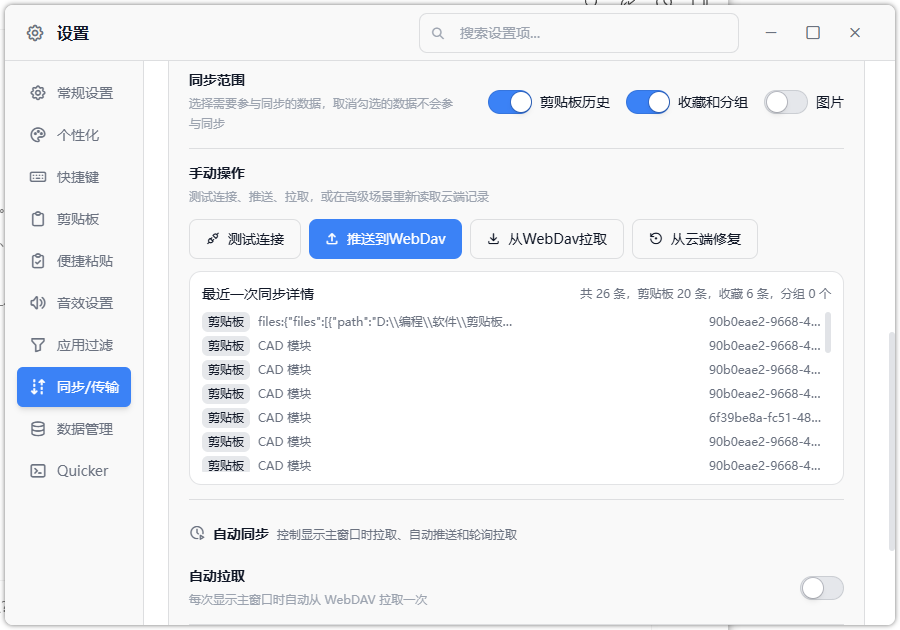Click the settings gear icon in title bar
This screenshot has width=900, height=630.
click(35, 33)
